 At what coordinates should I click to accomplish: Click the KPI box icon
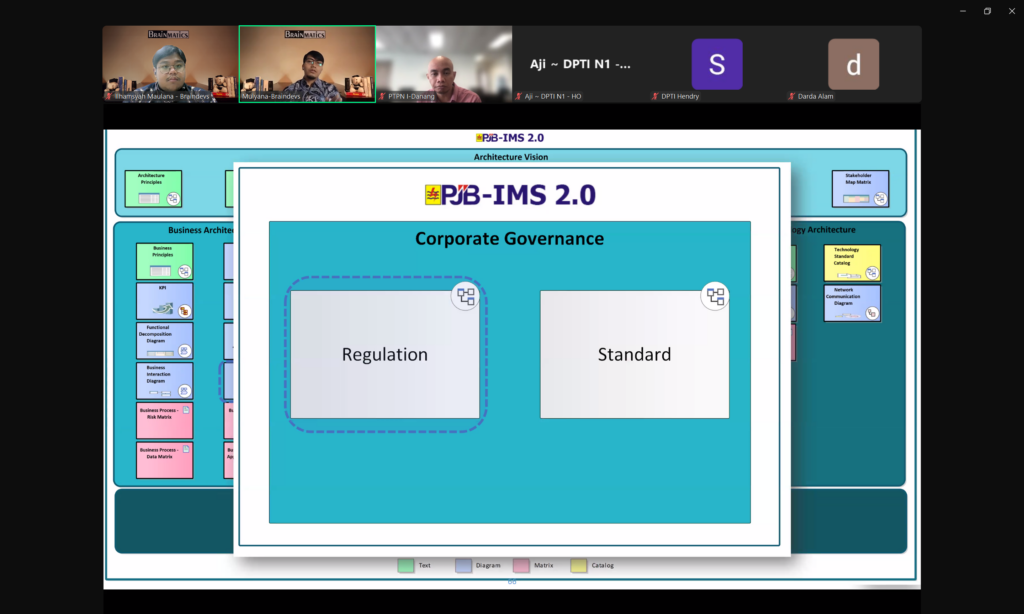tap(184, 311)
